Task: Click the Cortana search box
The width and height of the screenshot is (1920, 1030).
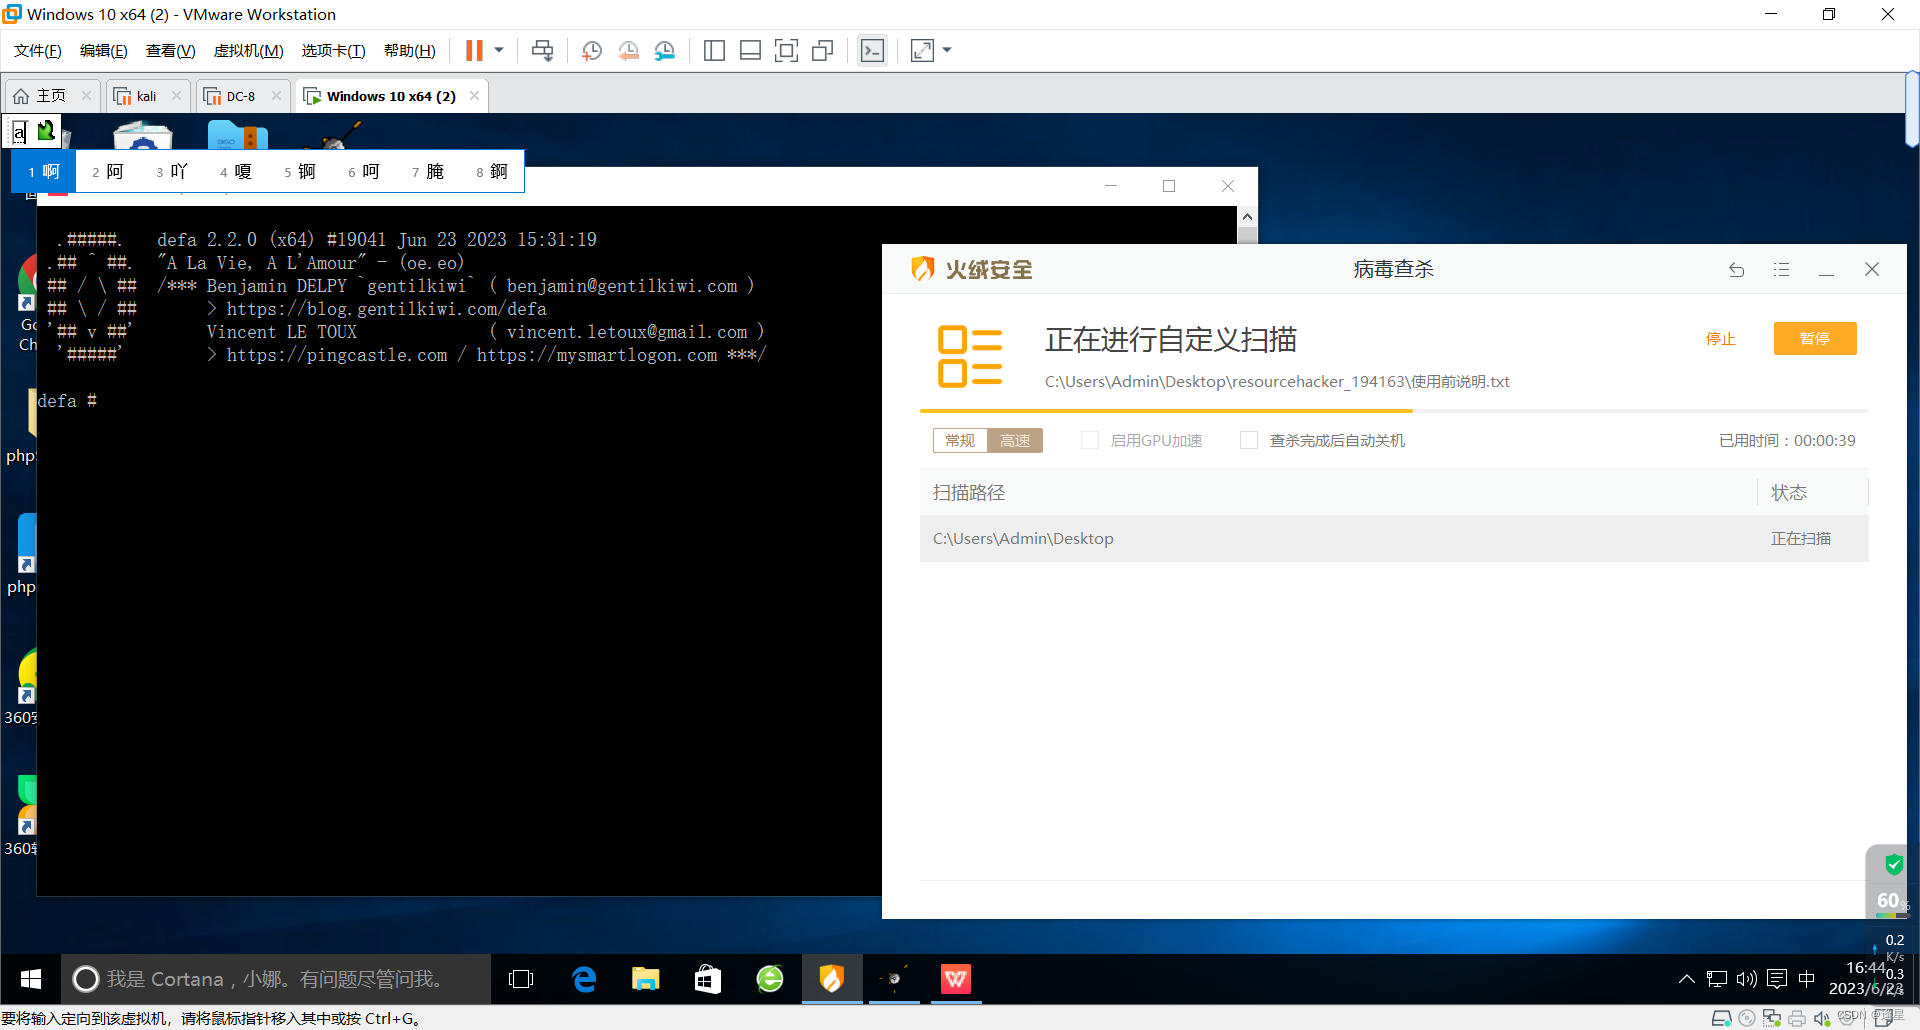Action: (x=277, y=979)
